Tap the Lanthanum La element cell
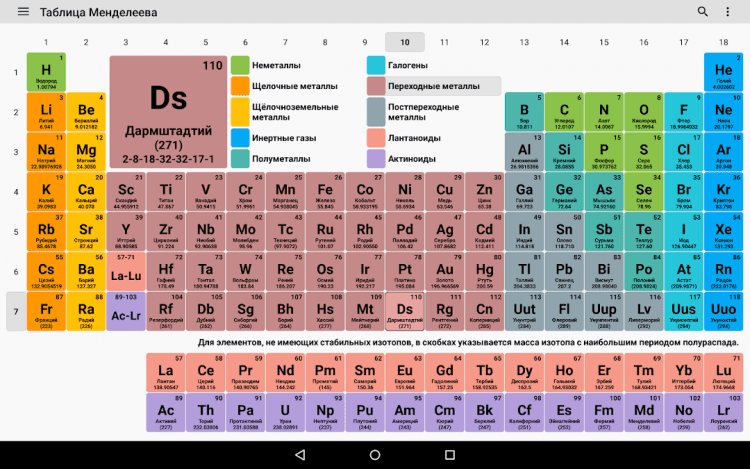The height and width of the screenshot is (469, 750). pos(165,373)
